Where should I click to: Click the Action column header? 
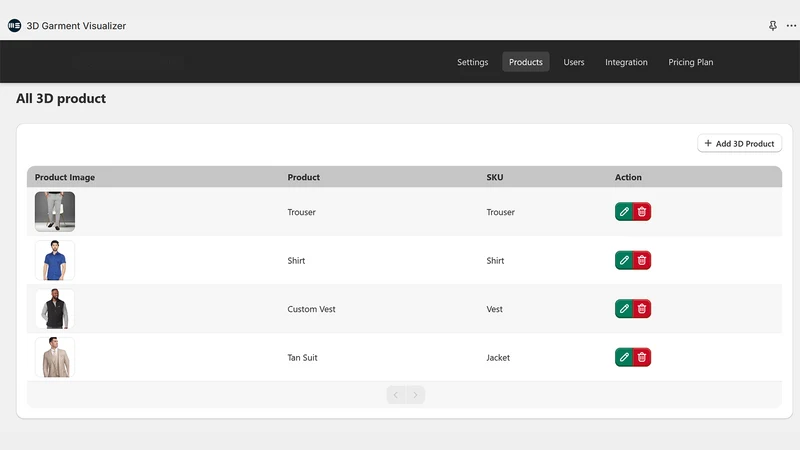coord(628,177)
